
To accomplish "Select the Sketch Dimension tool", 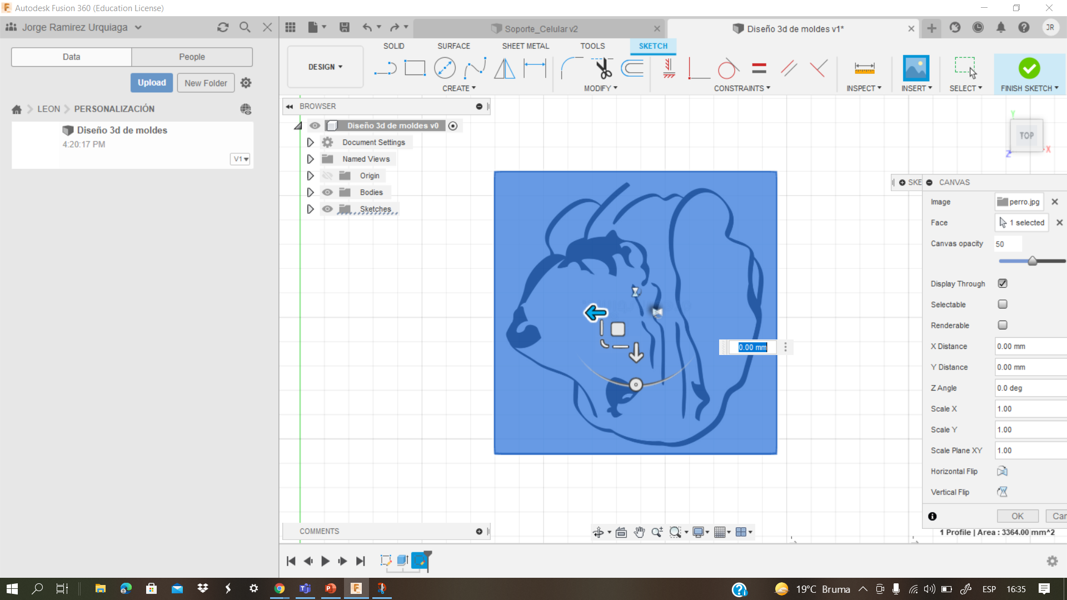I will 535,68.
